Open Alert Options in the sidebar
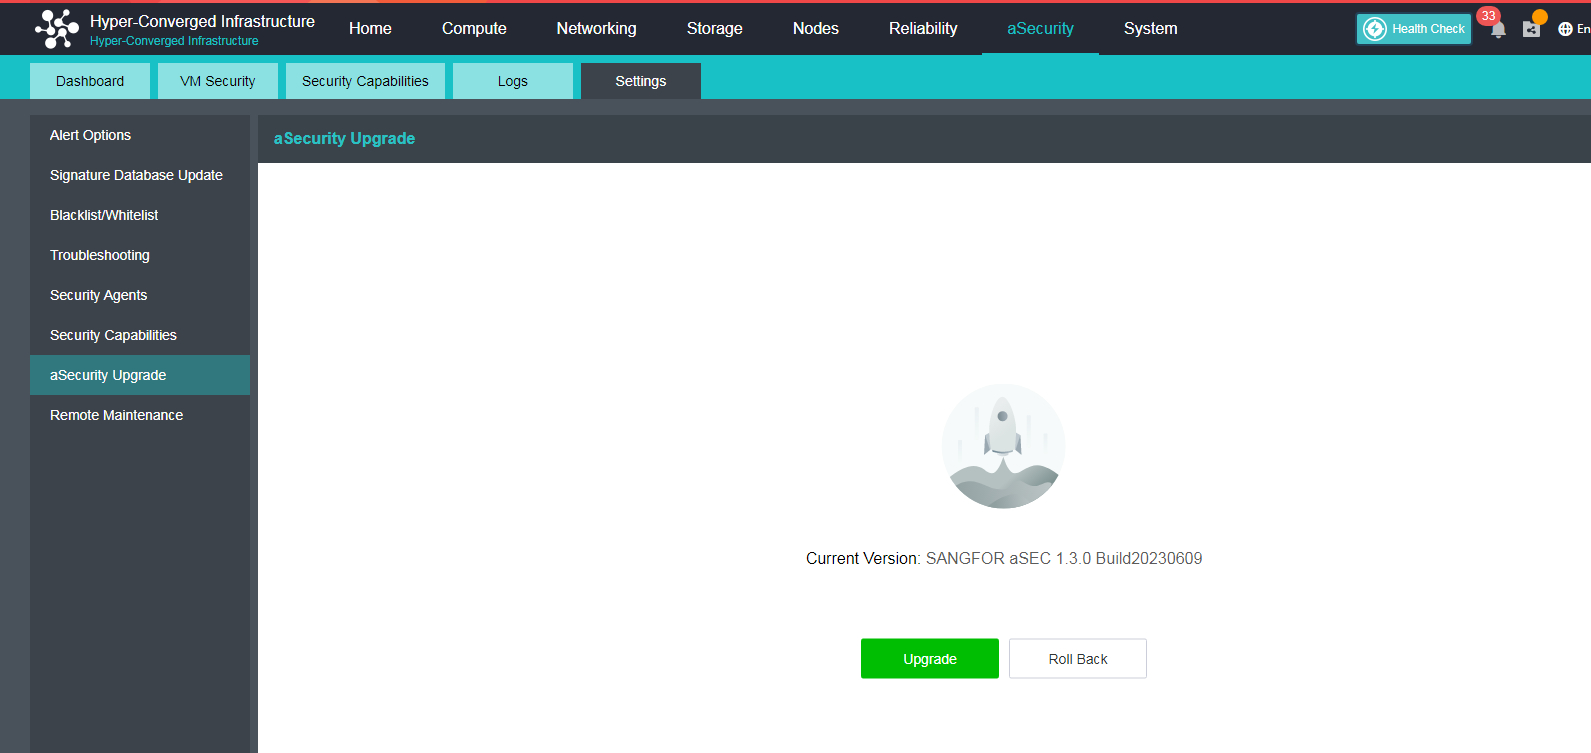The height and width of the screenshot is (753, 1591). coord(140,135)
